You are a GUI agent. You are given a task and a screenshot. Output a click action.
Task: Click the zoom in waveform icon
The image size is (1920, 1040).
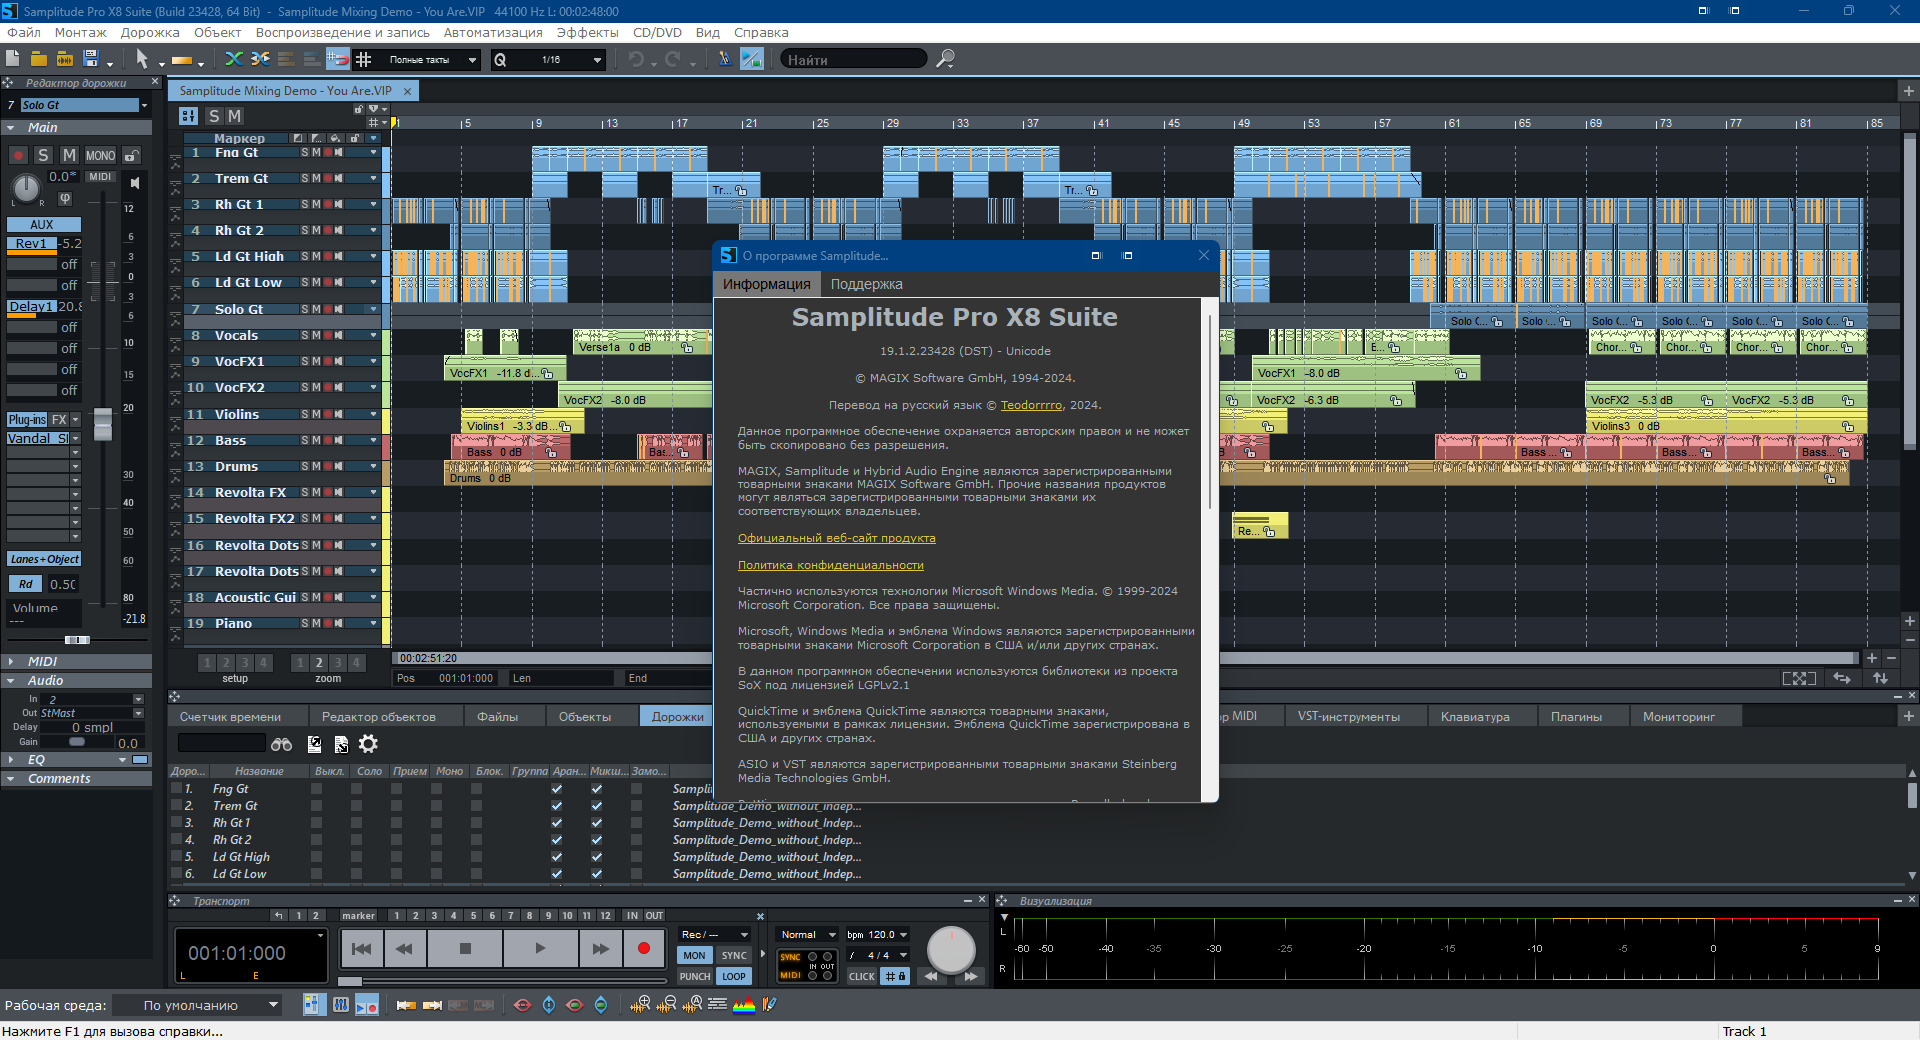tap(641, 1005)
